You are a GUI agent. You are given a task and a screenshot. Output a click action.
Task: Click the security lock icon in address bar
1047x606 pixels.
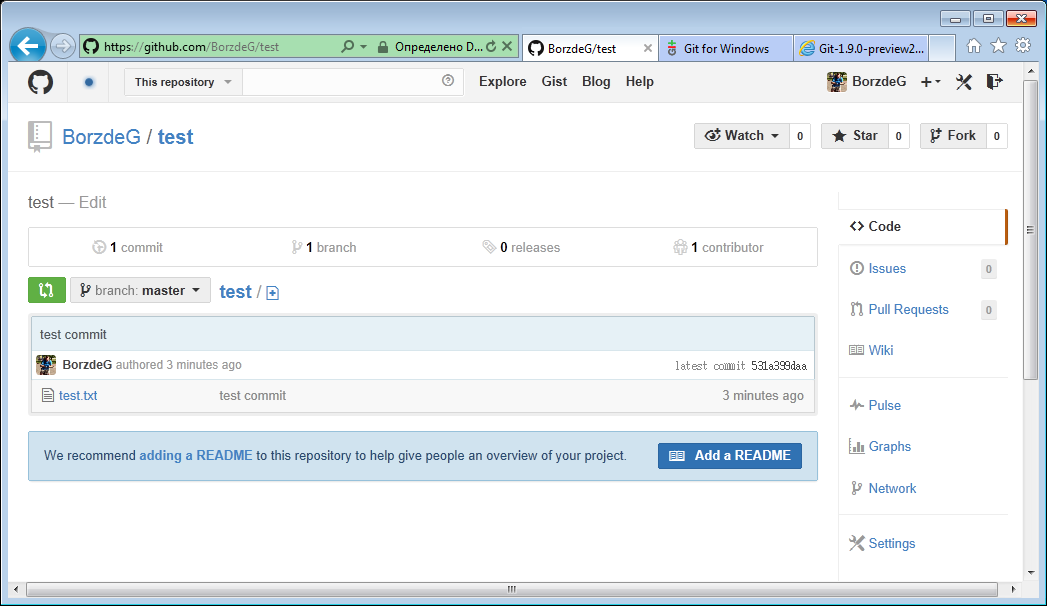pyautogui.click(x=383, y=47)
